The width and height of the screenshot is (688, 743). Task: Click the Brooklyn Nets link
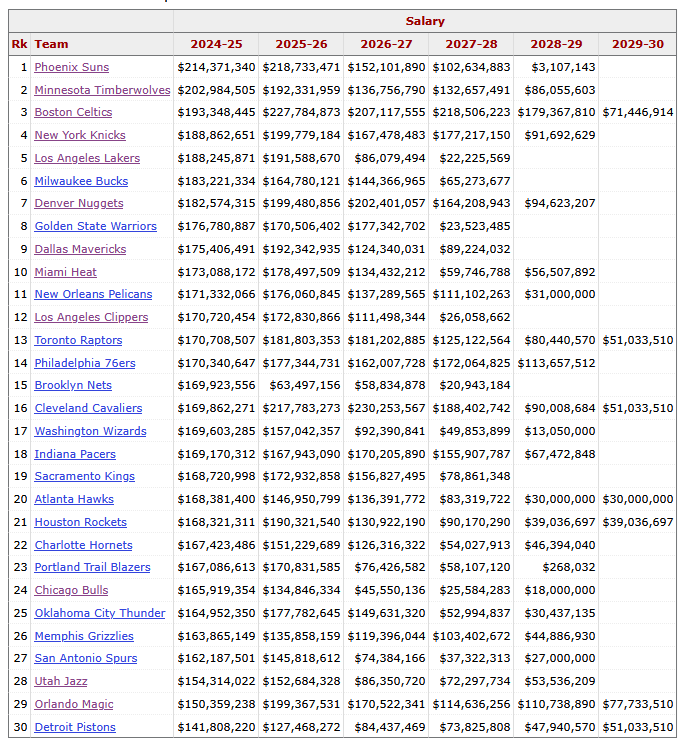coord(73,385)
